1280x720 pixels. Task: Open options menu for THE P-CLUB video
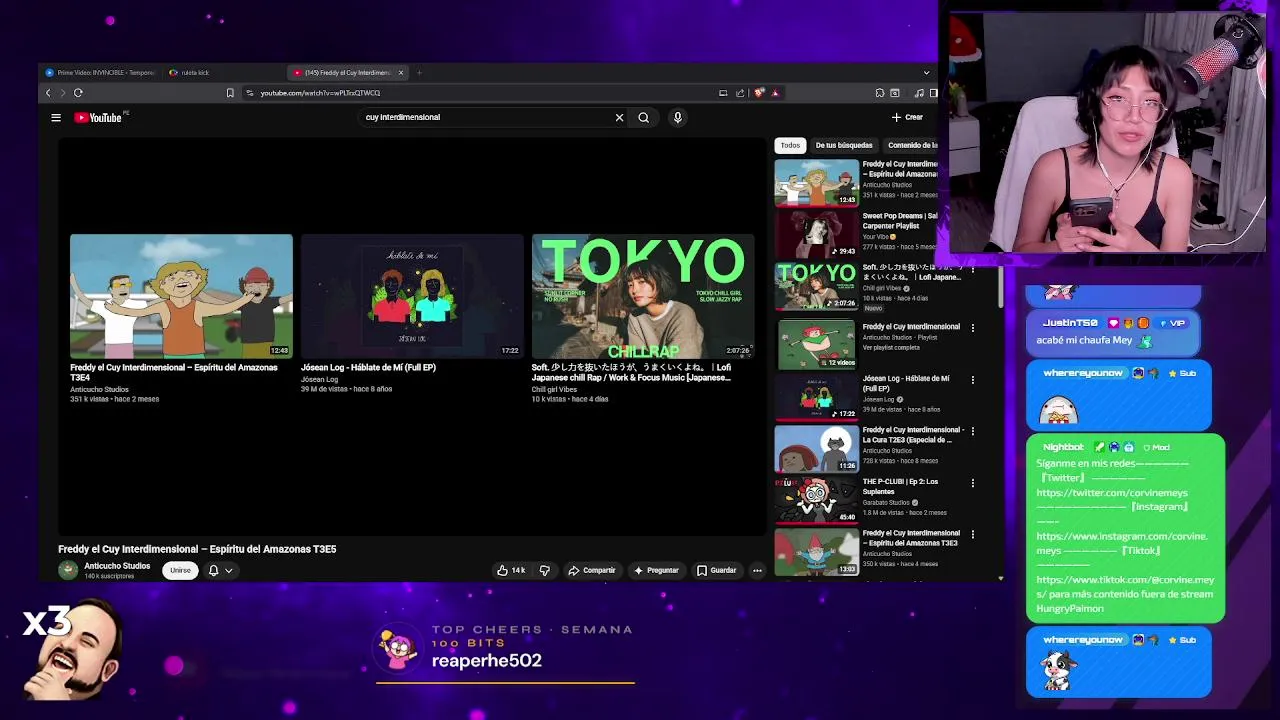pos(973,483)
